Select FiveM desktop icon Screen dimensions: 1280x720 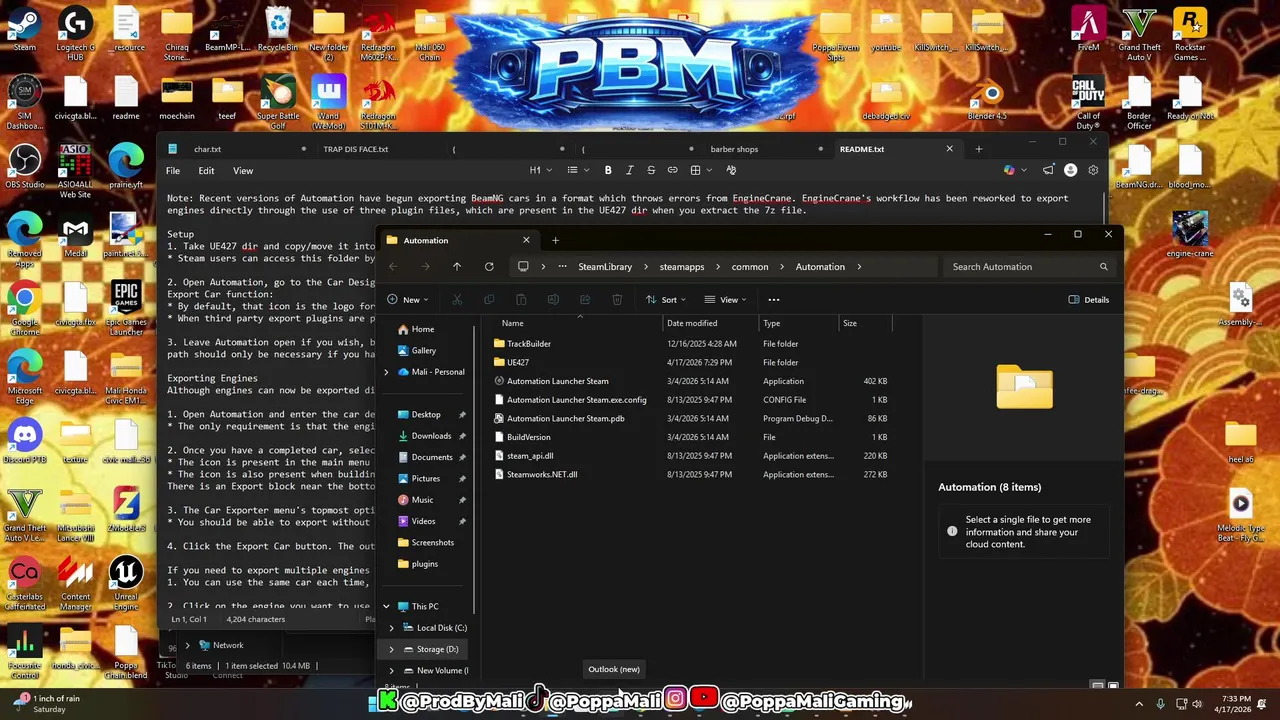[1088, 30]
